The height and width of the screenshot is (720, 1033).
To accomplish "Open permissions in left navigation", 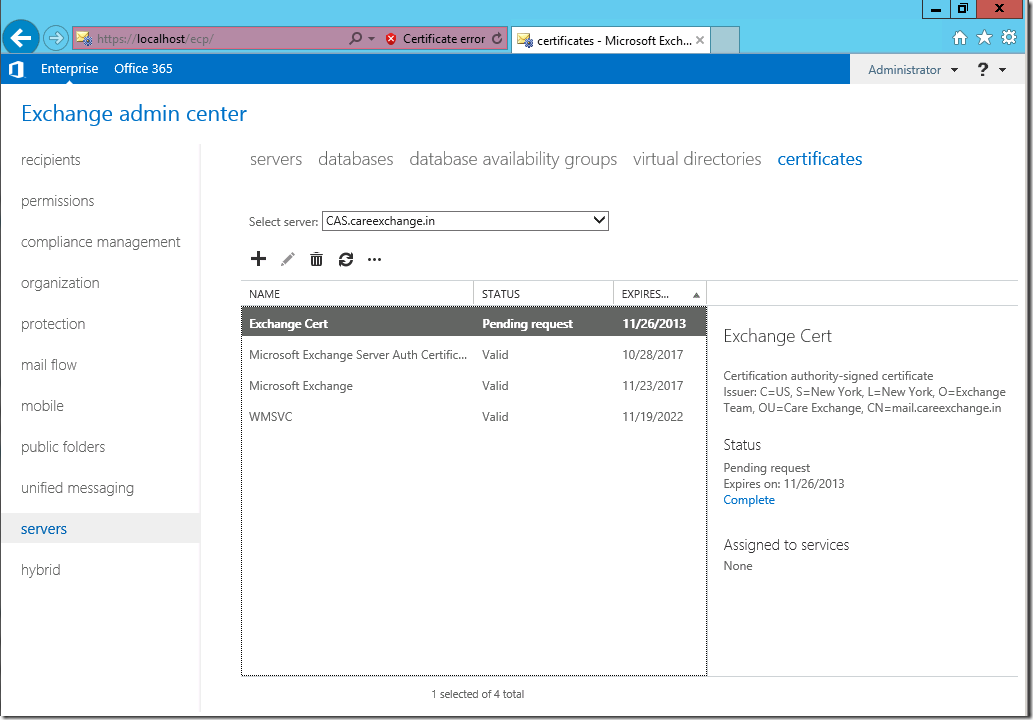I will (57, 201).
